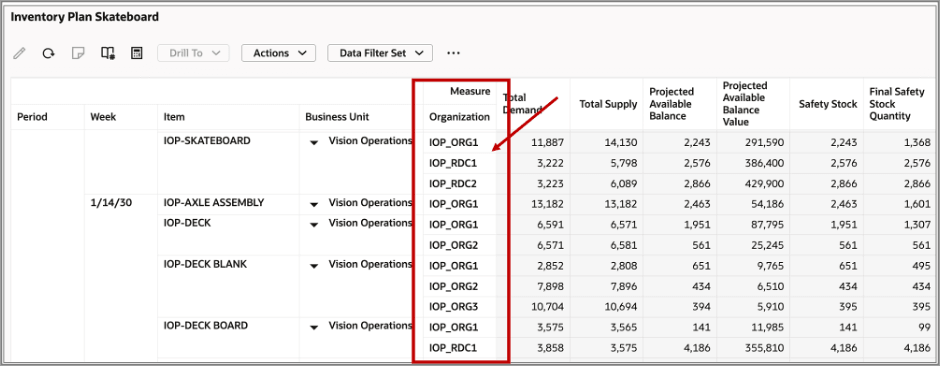
Task: Collapse Vision Operations in IOP-SKATEBOARD row
Action: pyautogui.click(x=314, y=143)
